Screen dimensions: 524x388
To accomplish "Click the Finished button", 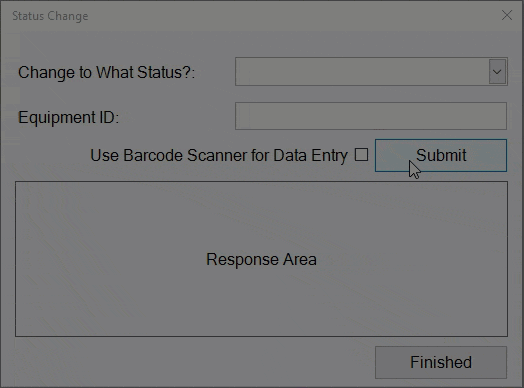I will click(441, 362).
